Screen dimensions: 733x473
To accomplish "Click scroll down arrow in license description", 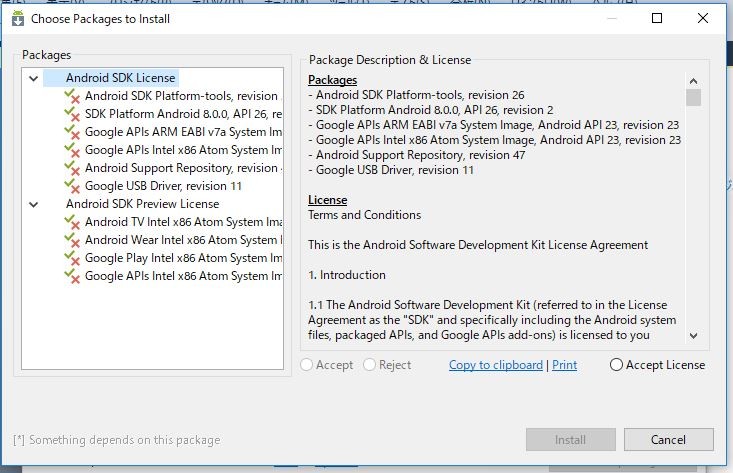I will (x=694, y=336).
